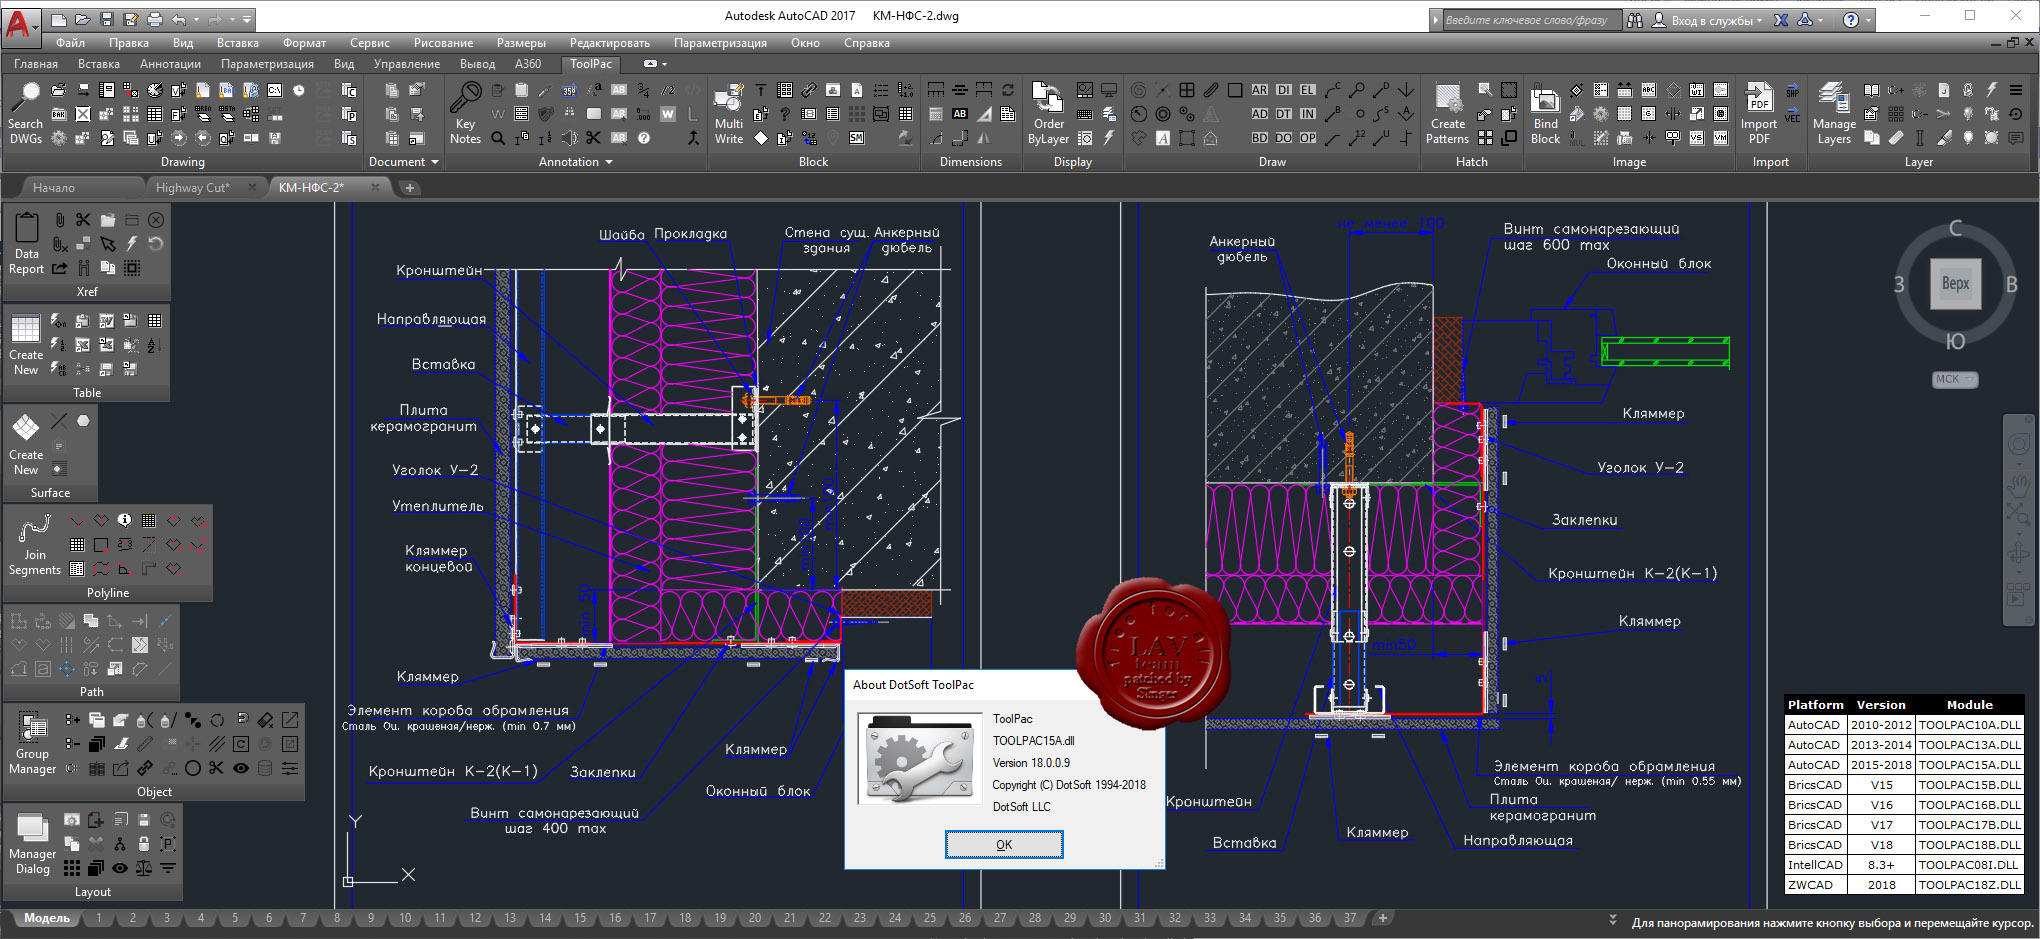This screenshot has height=939, width=2040.
Task: Click the rectangle tool in the Draw panel
Action: pos(1235,90)
